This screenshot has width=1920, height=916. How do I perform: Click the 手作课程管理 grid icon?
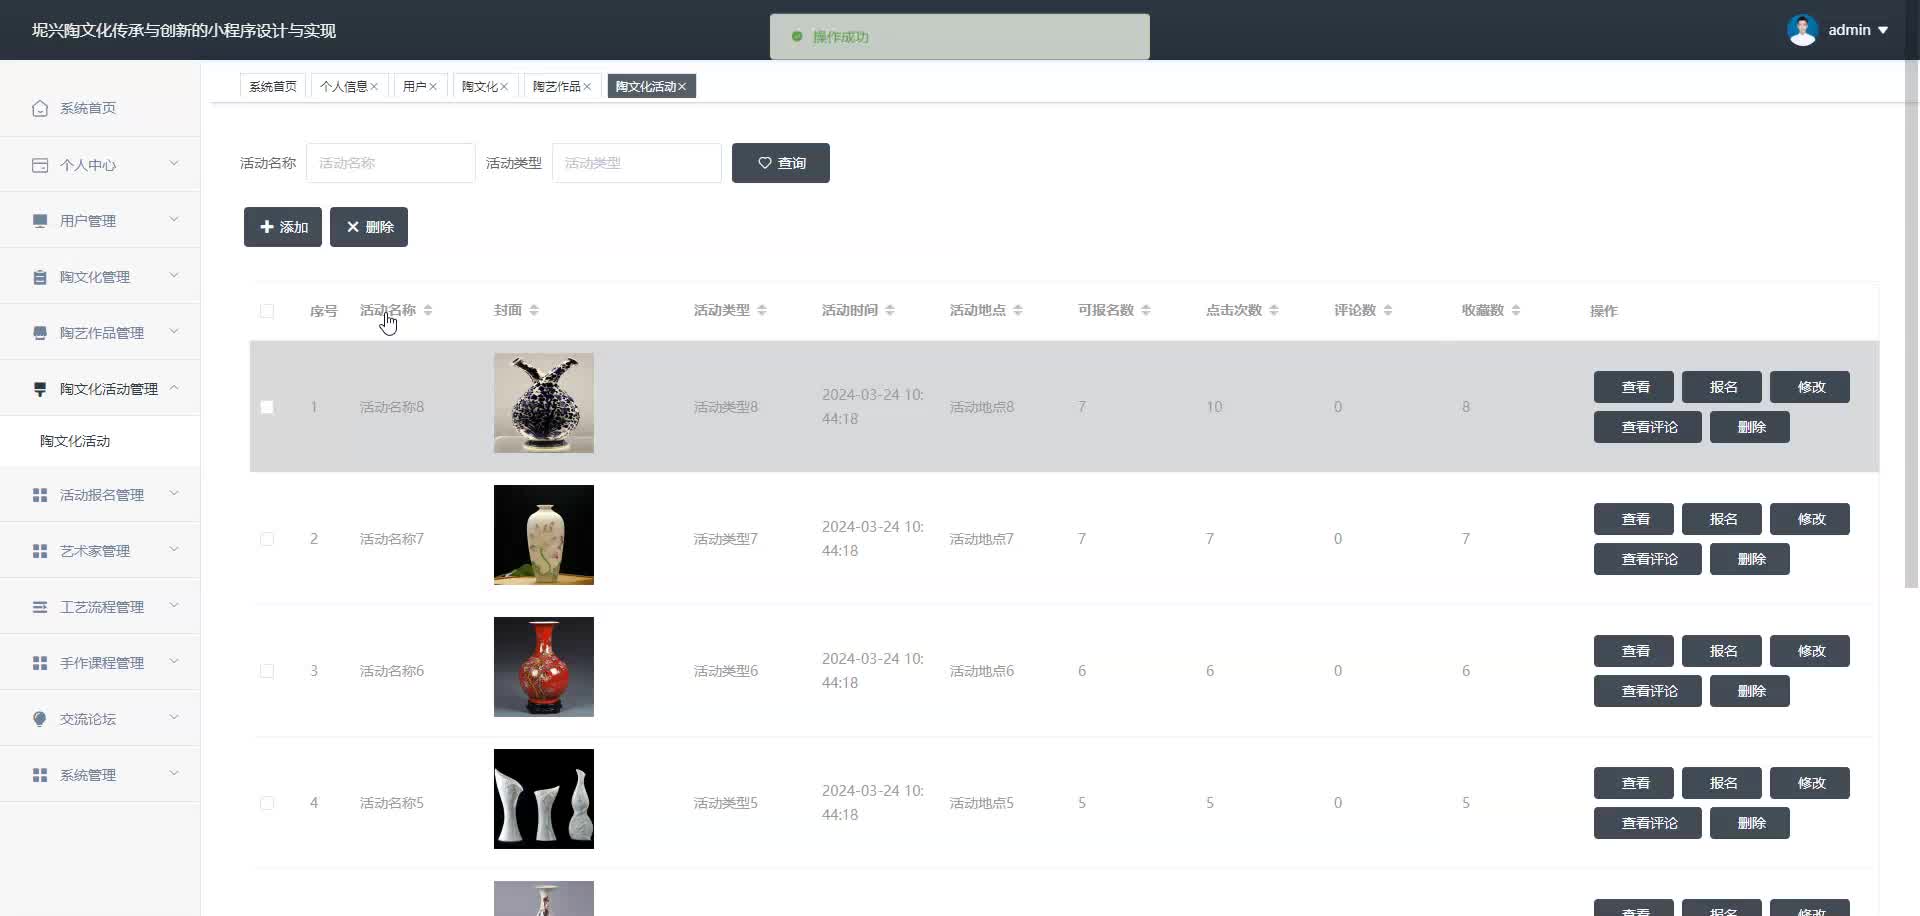point(40,663)
